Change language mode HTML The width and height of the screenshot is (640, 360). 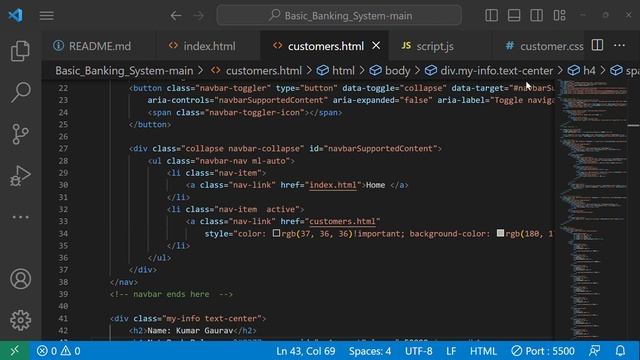483,351
